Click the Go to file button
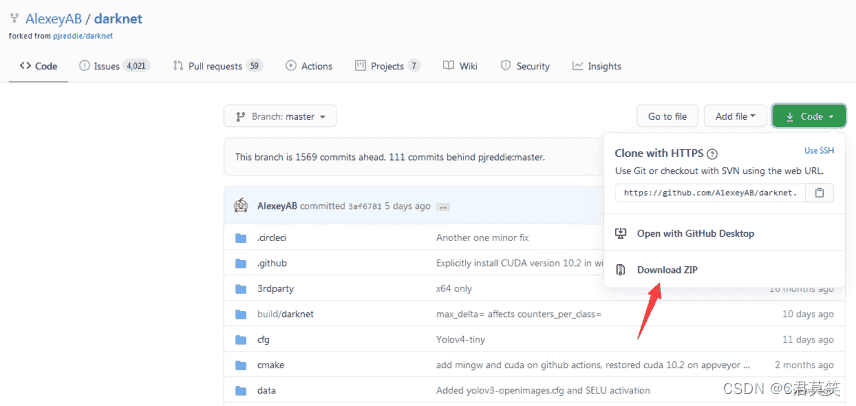 pos(667,116)
